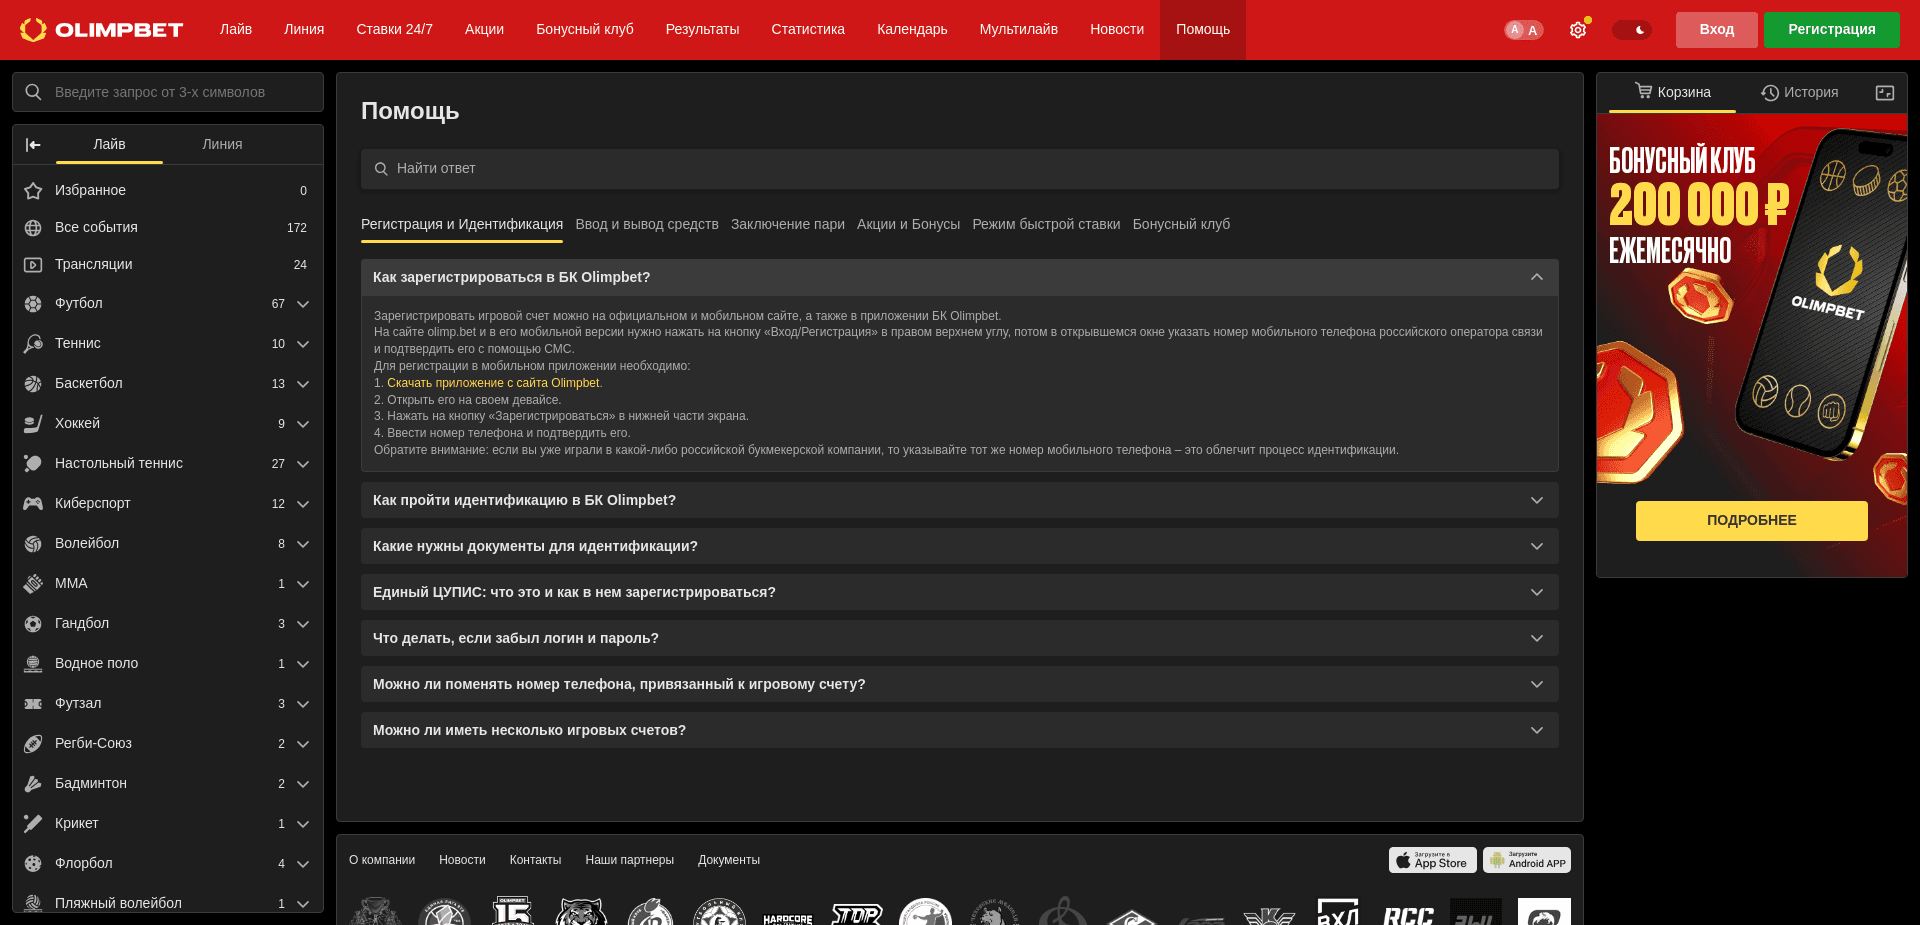Follow the Скачать приложение с сайта Olimpbet link
Image resolution: width=1920 pixels, height=925 pixels.
(493, 383)
